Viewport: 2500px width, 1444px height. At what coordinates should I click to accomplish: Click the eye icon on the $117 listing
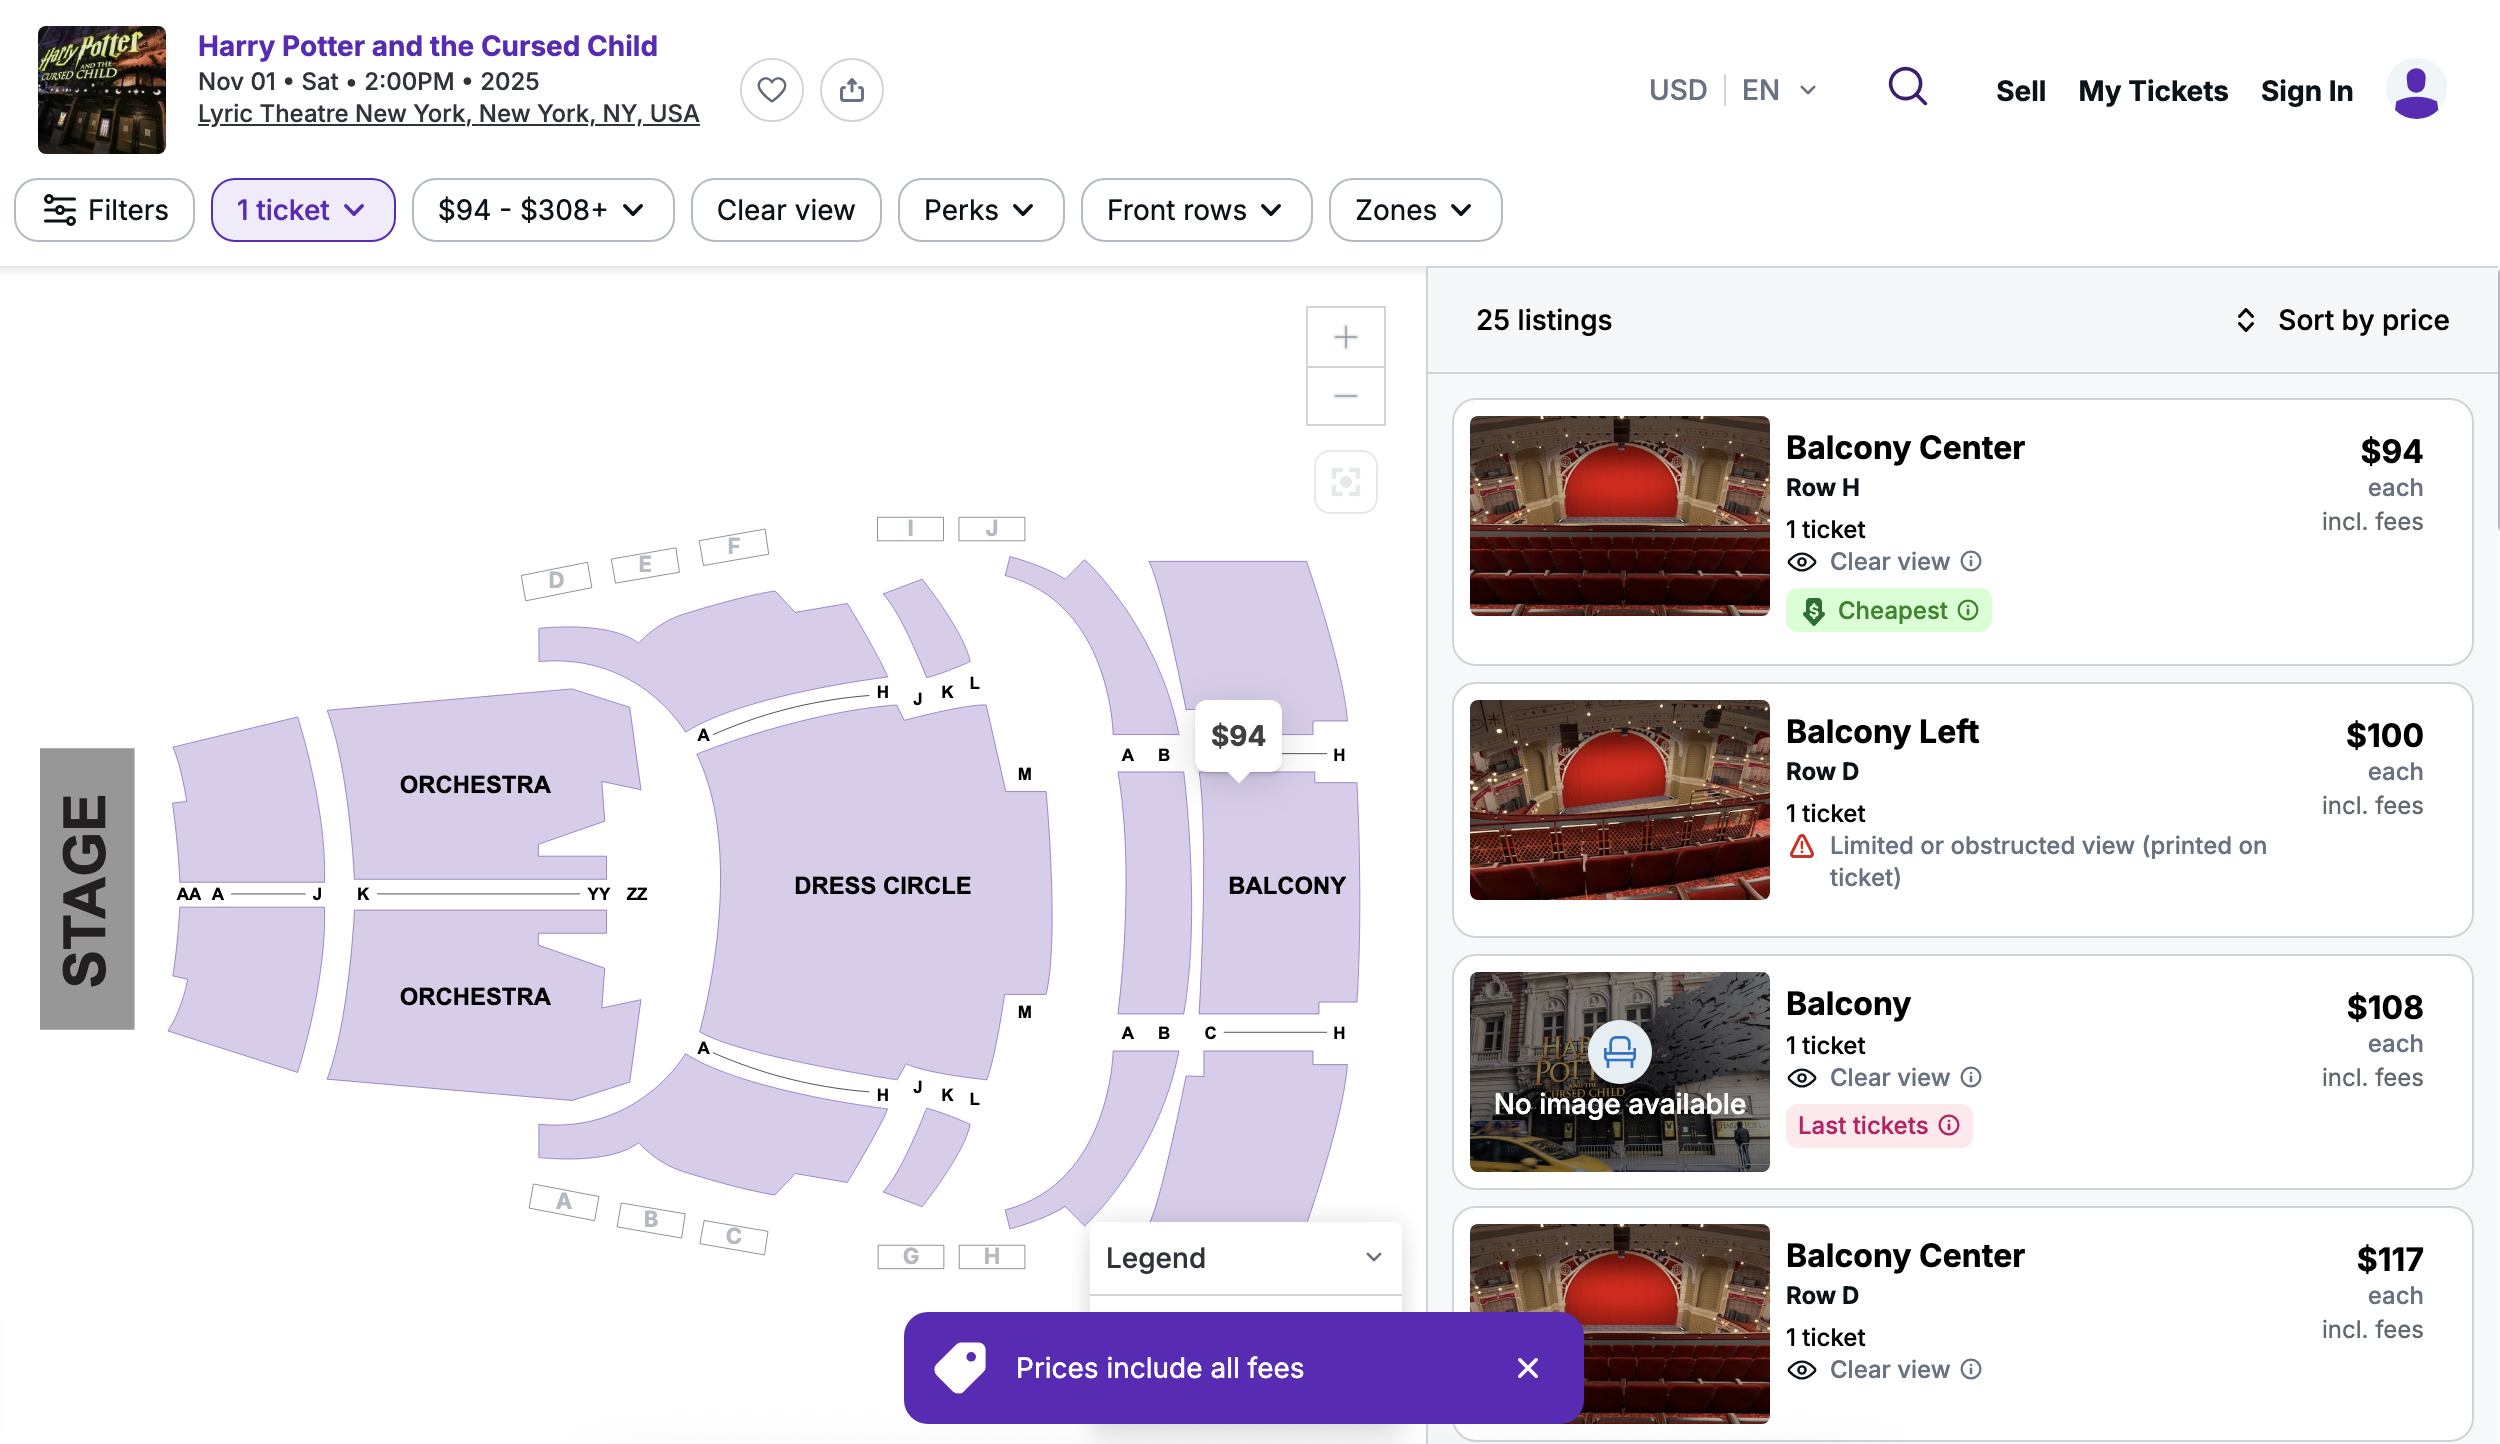click(x=1801, y=1370)
